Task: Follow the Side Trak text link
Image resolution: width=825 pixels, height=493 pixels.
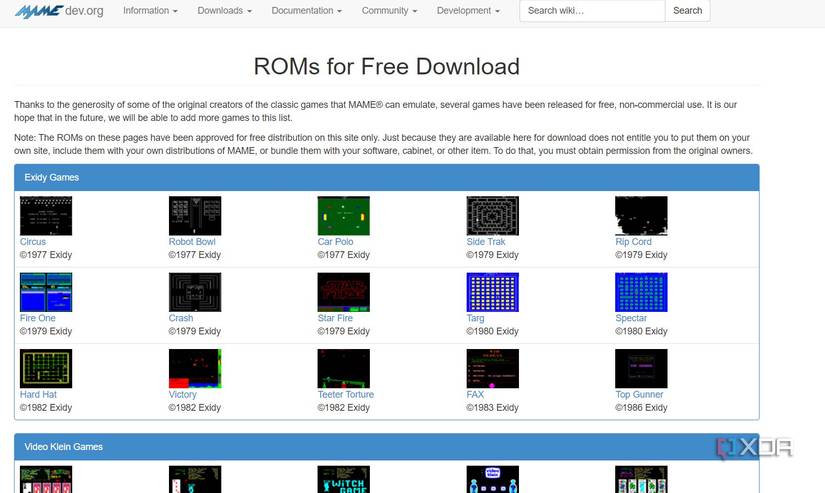Action: 486,242
